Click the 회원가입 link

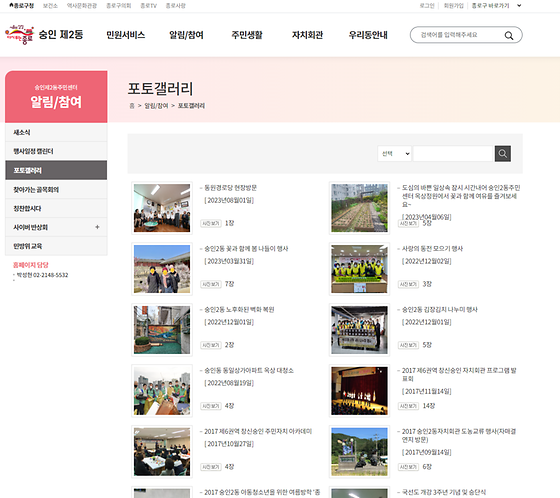[453, 5]
